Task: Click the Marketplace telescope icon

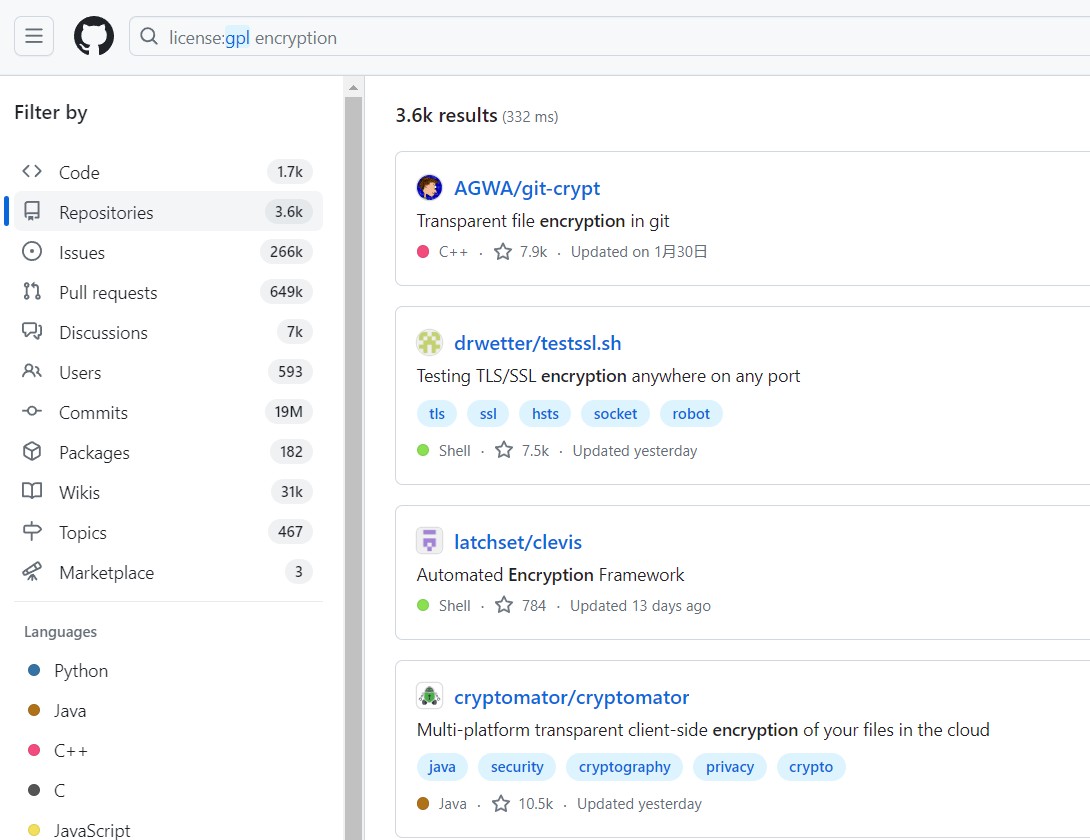Action: tap(32, 572)
